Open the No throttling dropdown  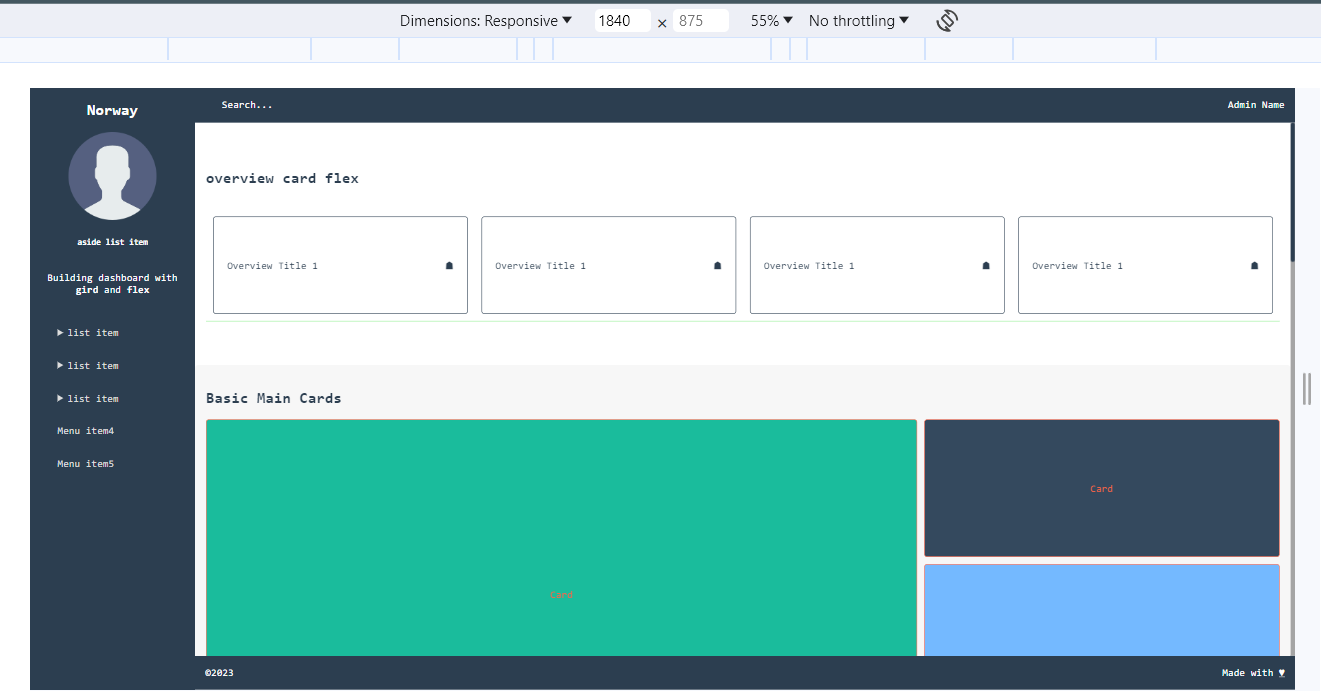[x=859, y=21]
